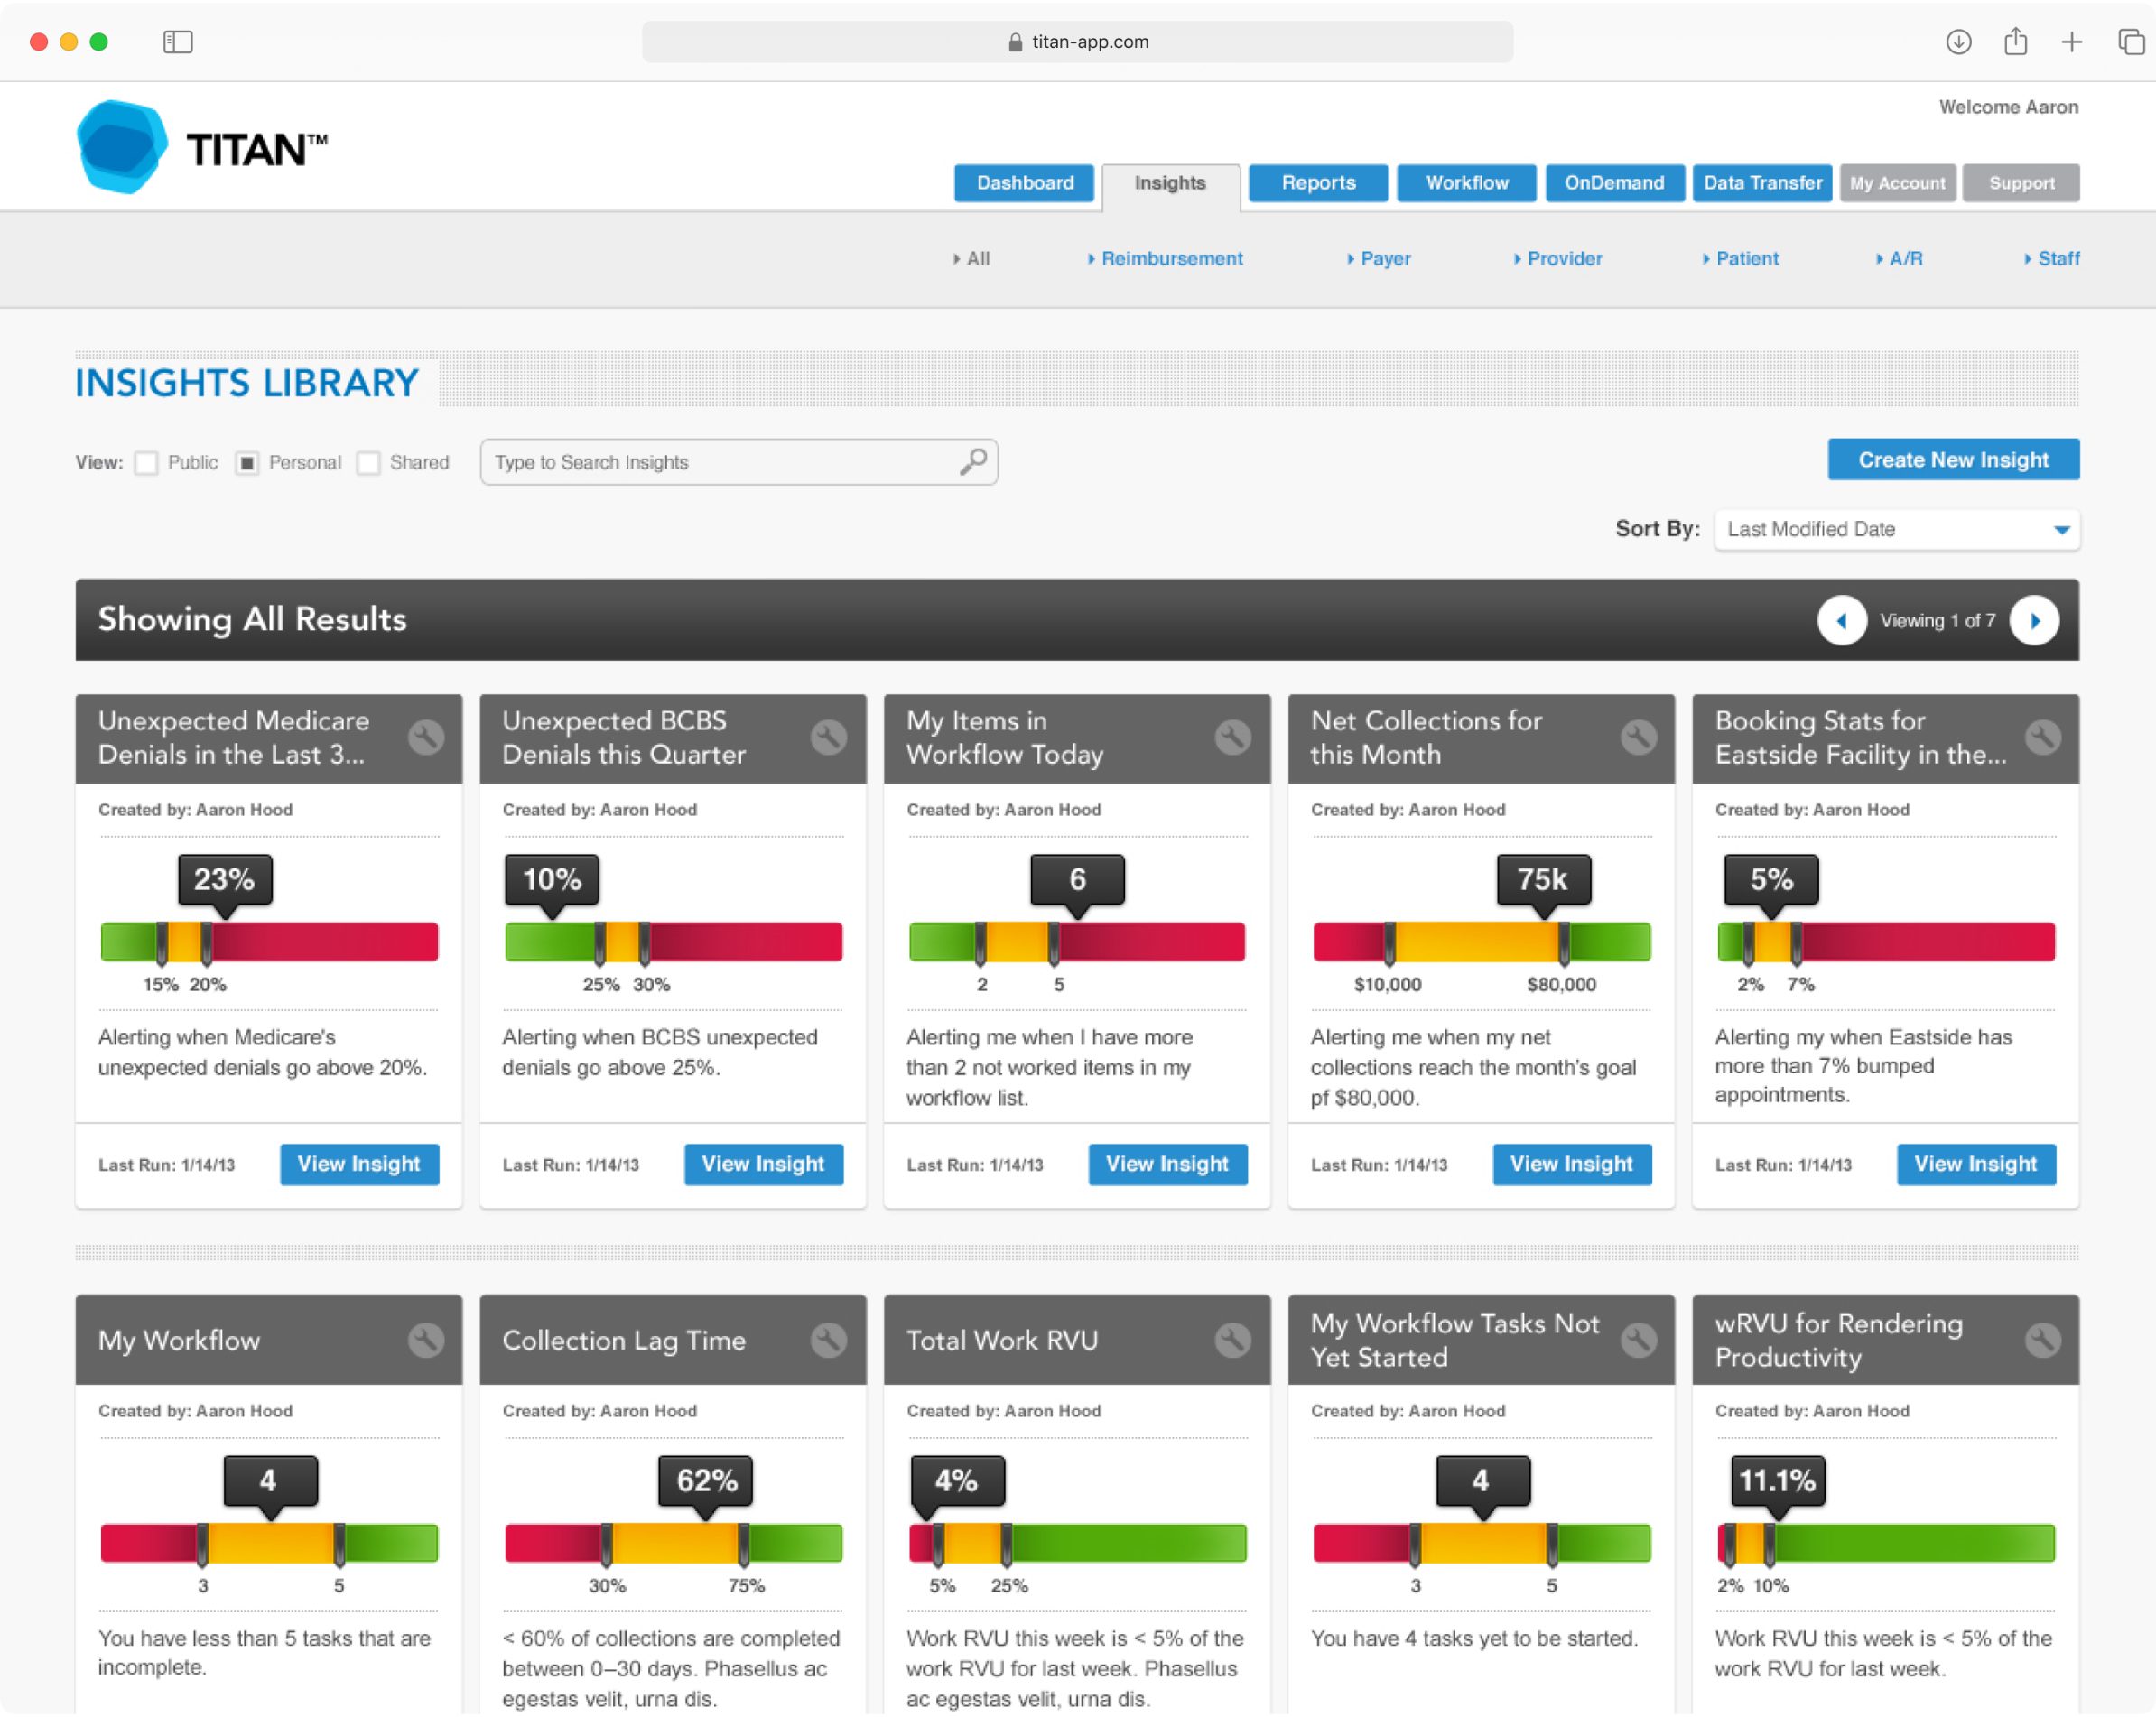Click the Safari share icon

point(2015,41)
